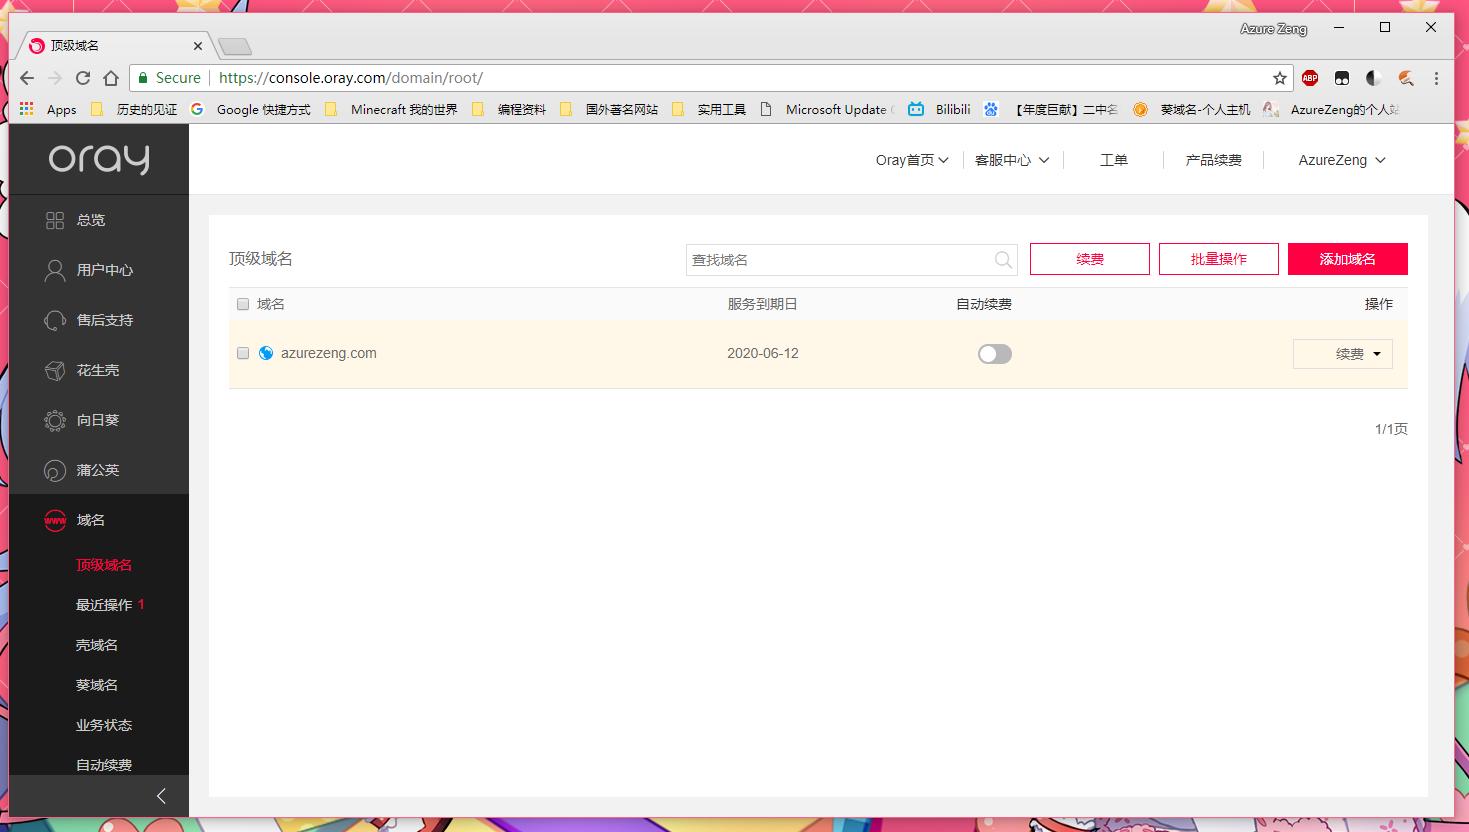The width and height of the screenshot is (1469, 832).
Task: Open the 国外著名网站 bookmark folder
Action: pyautogui.click(x=609, y=109)
